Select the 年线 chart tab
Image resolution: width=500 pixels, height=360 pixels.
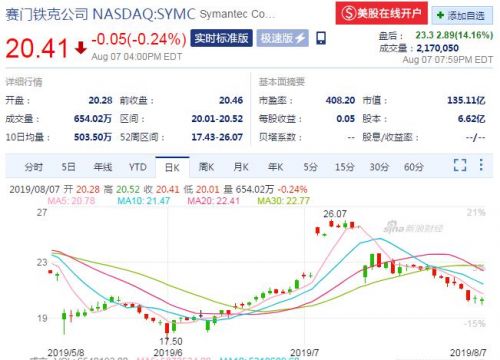point(103,167)
